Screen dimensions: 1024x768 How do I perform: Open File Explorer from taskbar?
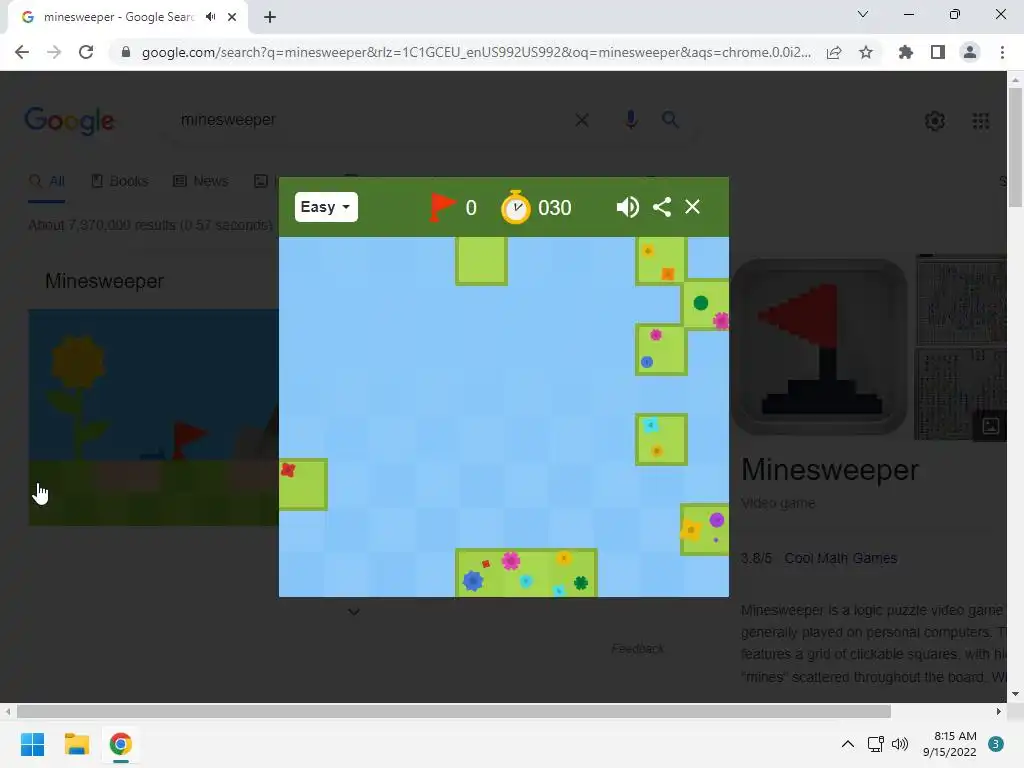click(x=76, y=744)
